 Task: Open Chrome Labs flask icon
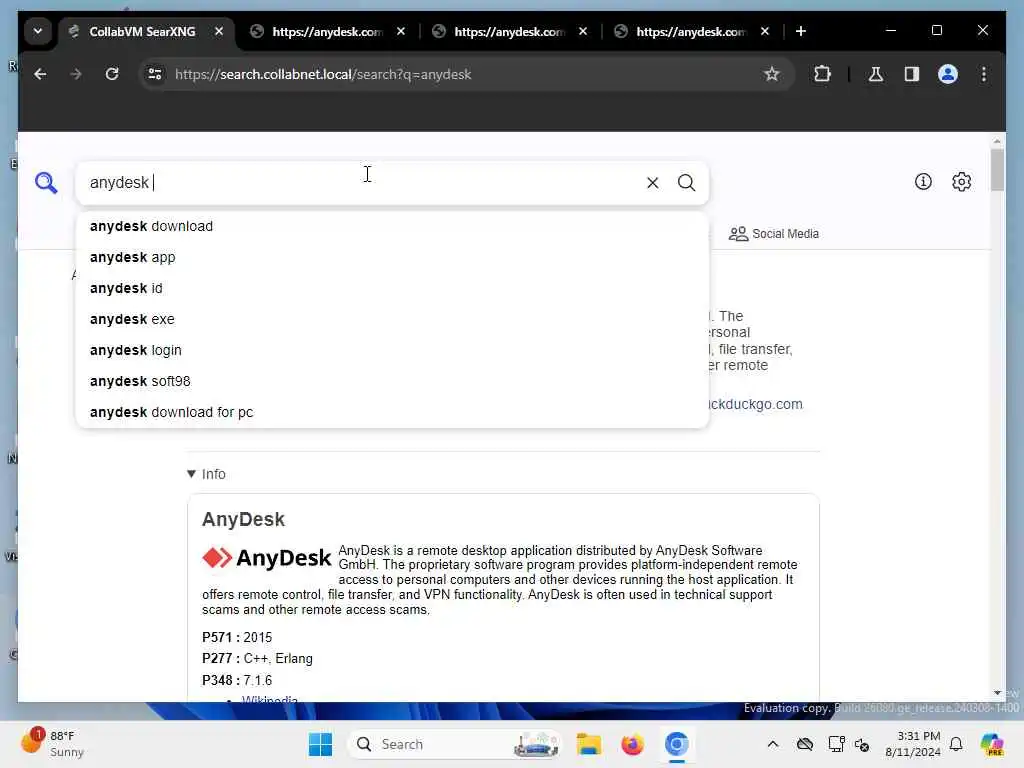[876, 74]
